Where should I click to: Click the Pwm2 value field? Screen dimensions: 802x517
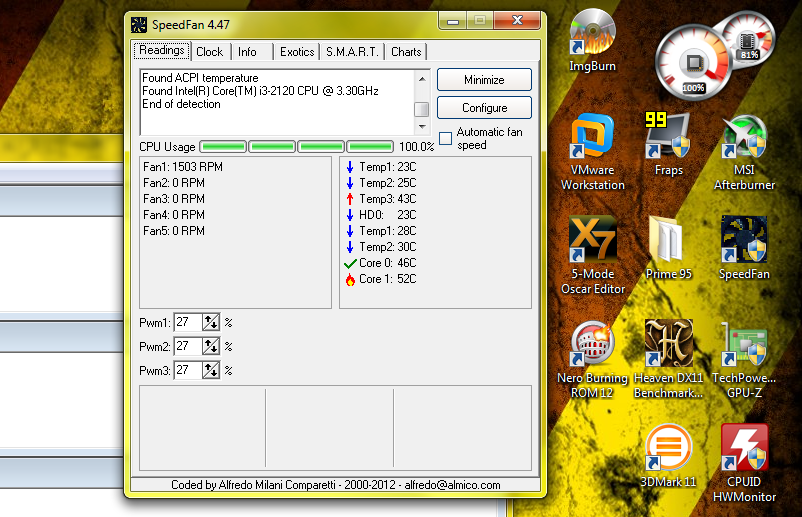click(x=188, y=346)
